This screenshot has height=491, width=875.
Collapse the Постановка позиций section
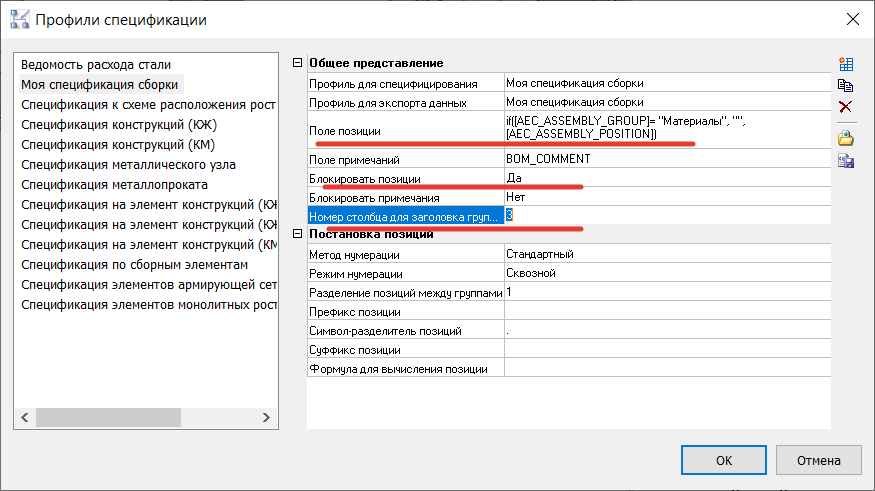(x=296, y=234)
